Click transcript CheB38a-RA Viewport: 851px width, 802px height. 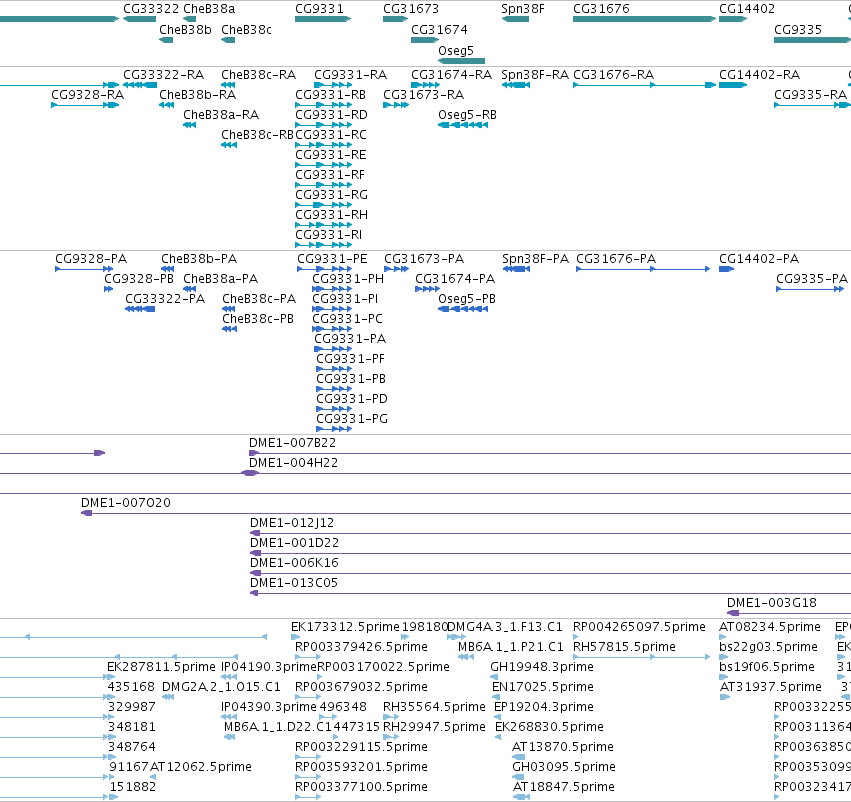point(221,115)
